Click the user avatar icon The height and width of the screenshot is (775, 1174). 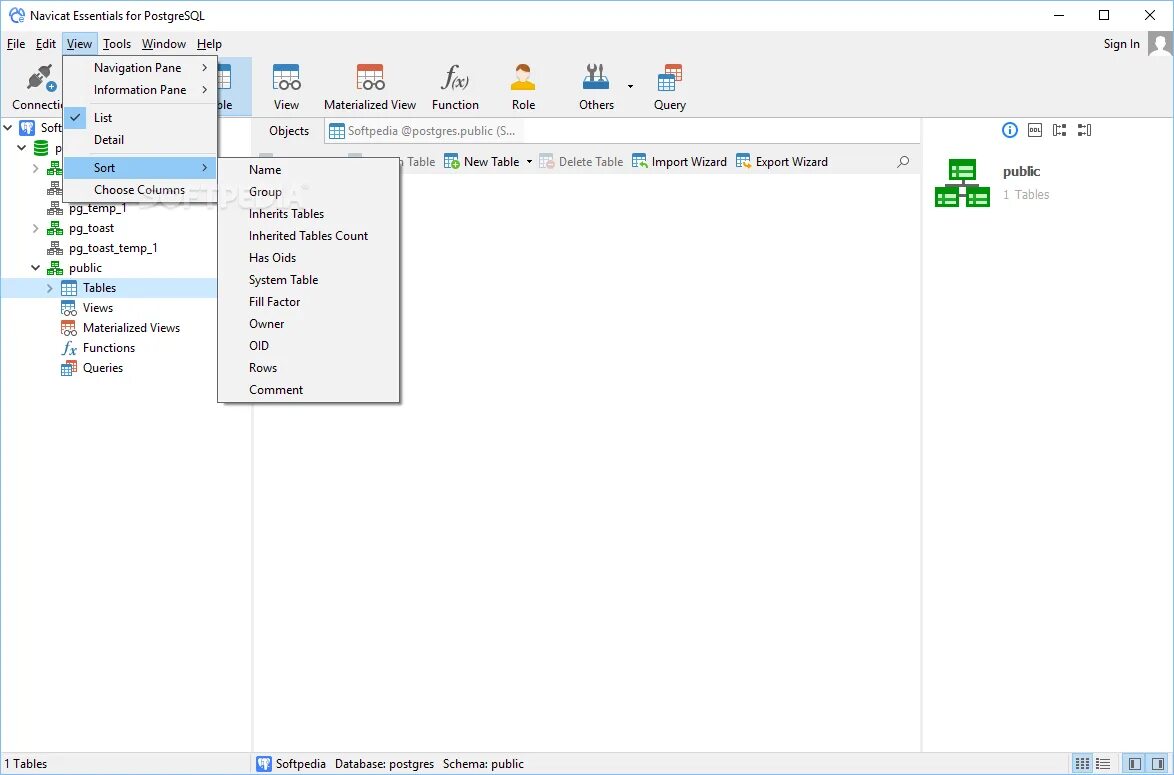click(1160, 43)
